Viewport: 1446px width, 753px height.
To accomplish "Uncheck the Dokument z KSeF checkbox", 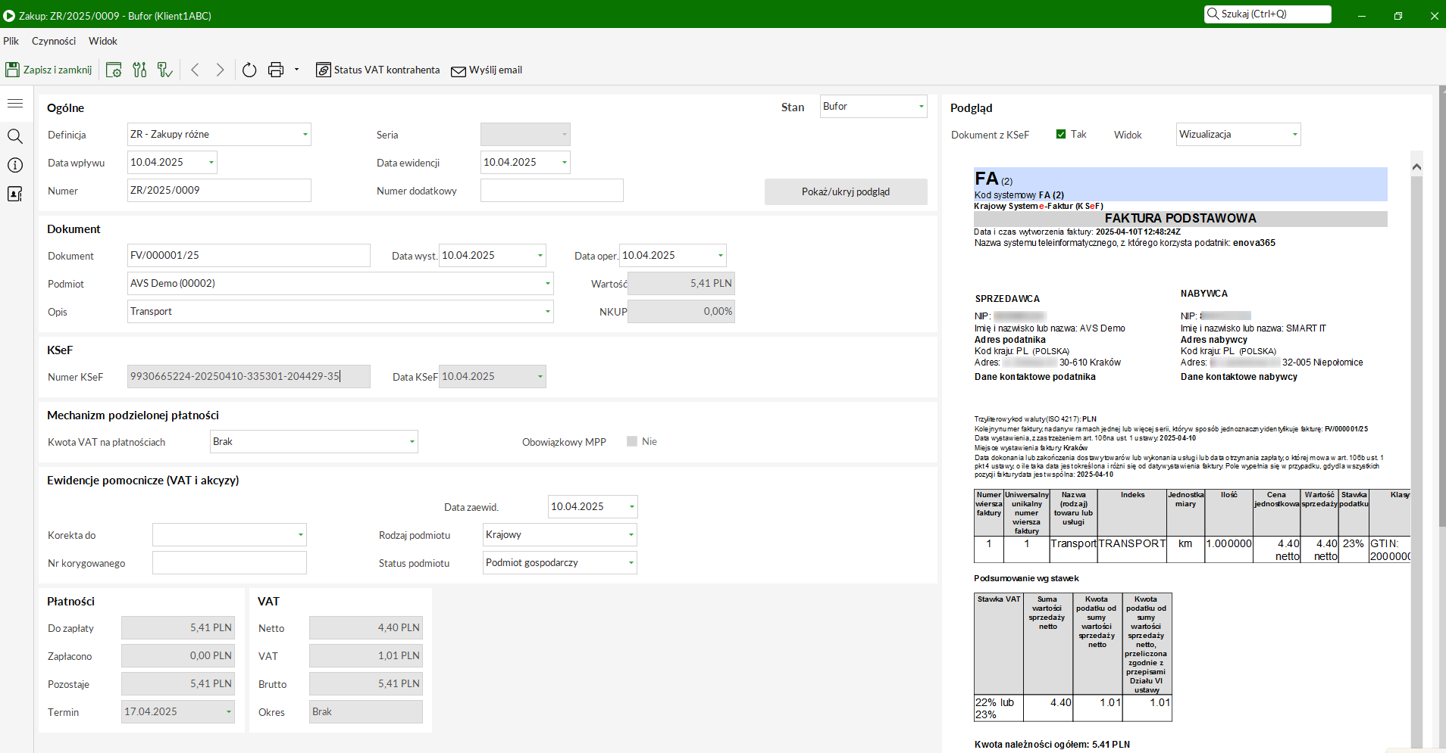I will click(x=1061, y=134).
